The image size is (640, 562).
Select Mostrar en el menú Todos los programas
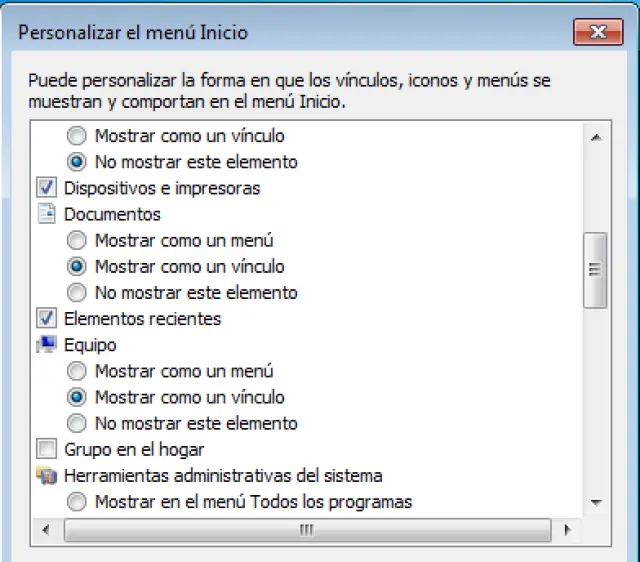pyautogui.click(x=77, y=501)
